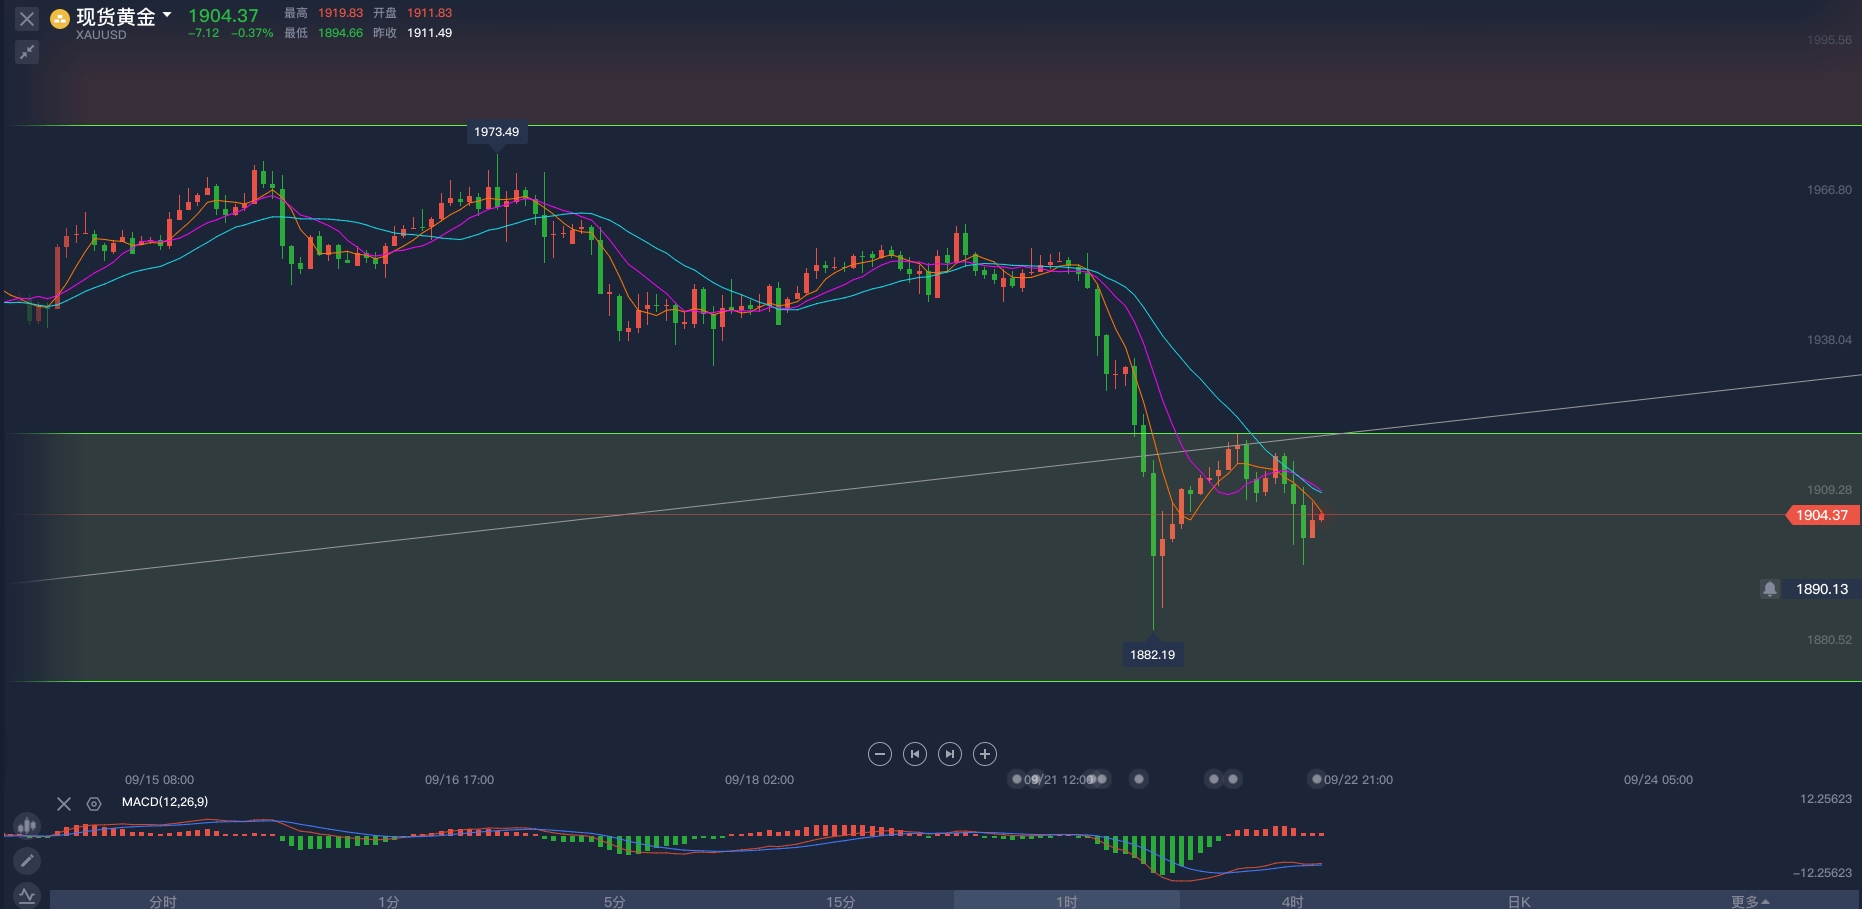Zoom out chart with minus button

coord(880,754)
